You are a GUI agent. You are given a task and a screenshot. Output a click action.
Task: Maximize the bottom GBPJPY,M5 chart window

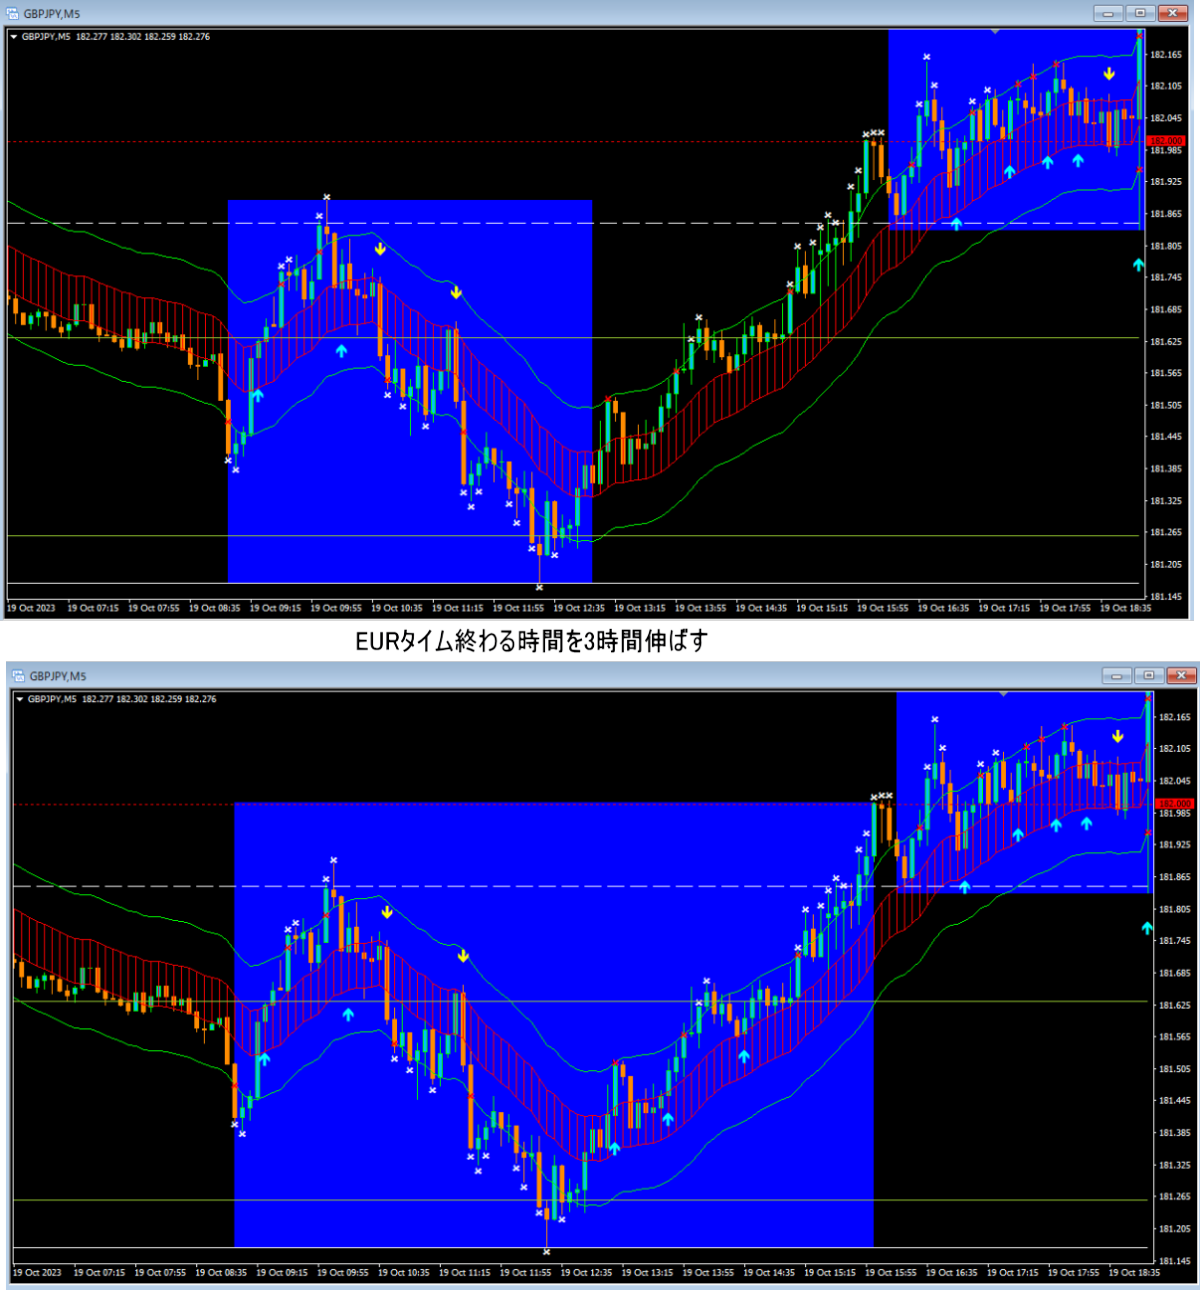pos(1149,676)
